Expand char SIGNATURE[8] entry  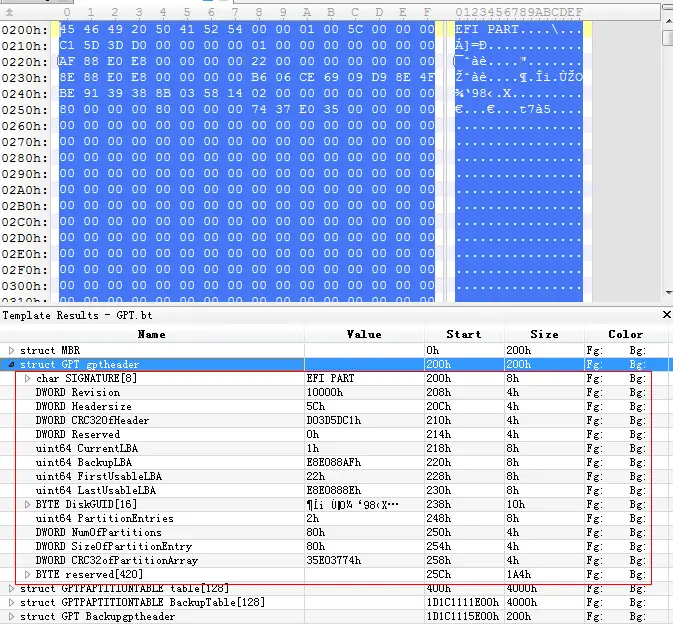point(27,378)
